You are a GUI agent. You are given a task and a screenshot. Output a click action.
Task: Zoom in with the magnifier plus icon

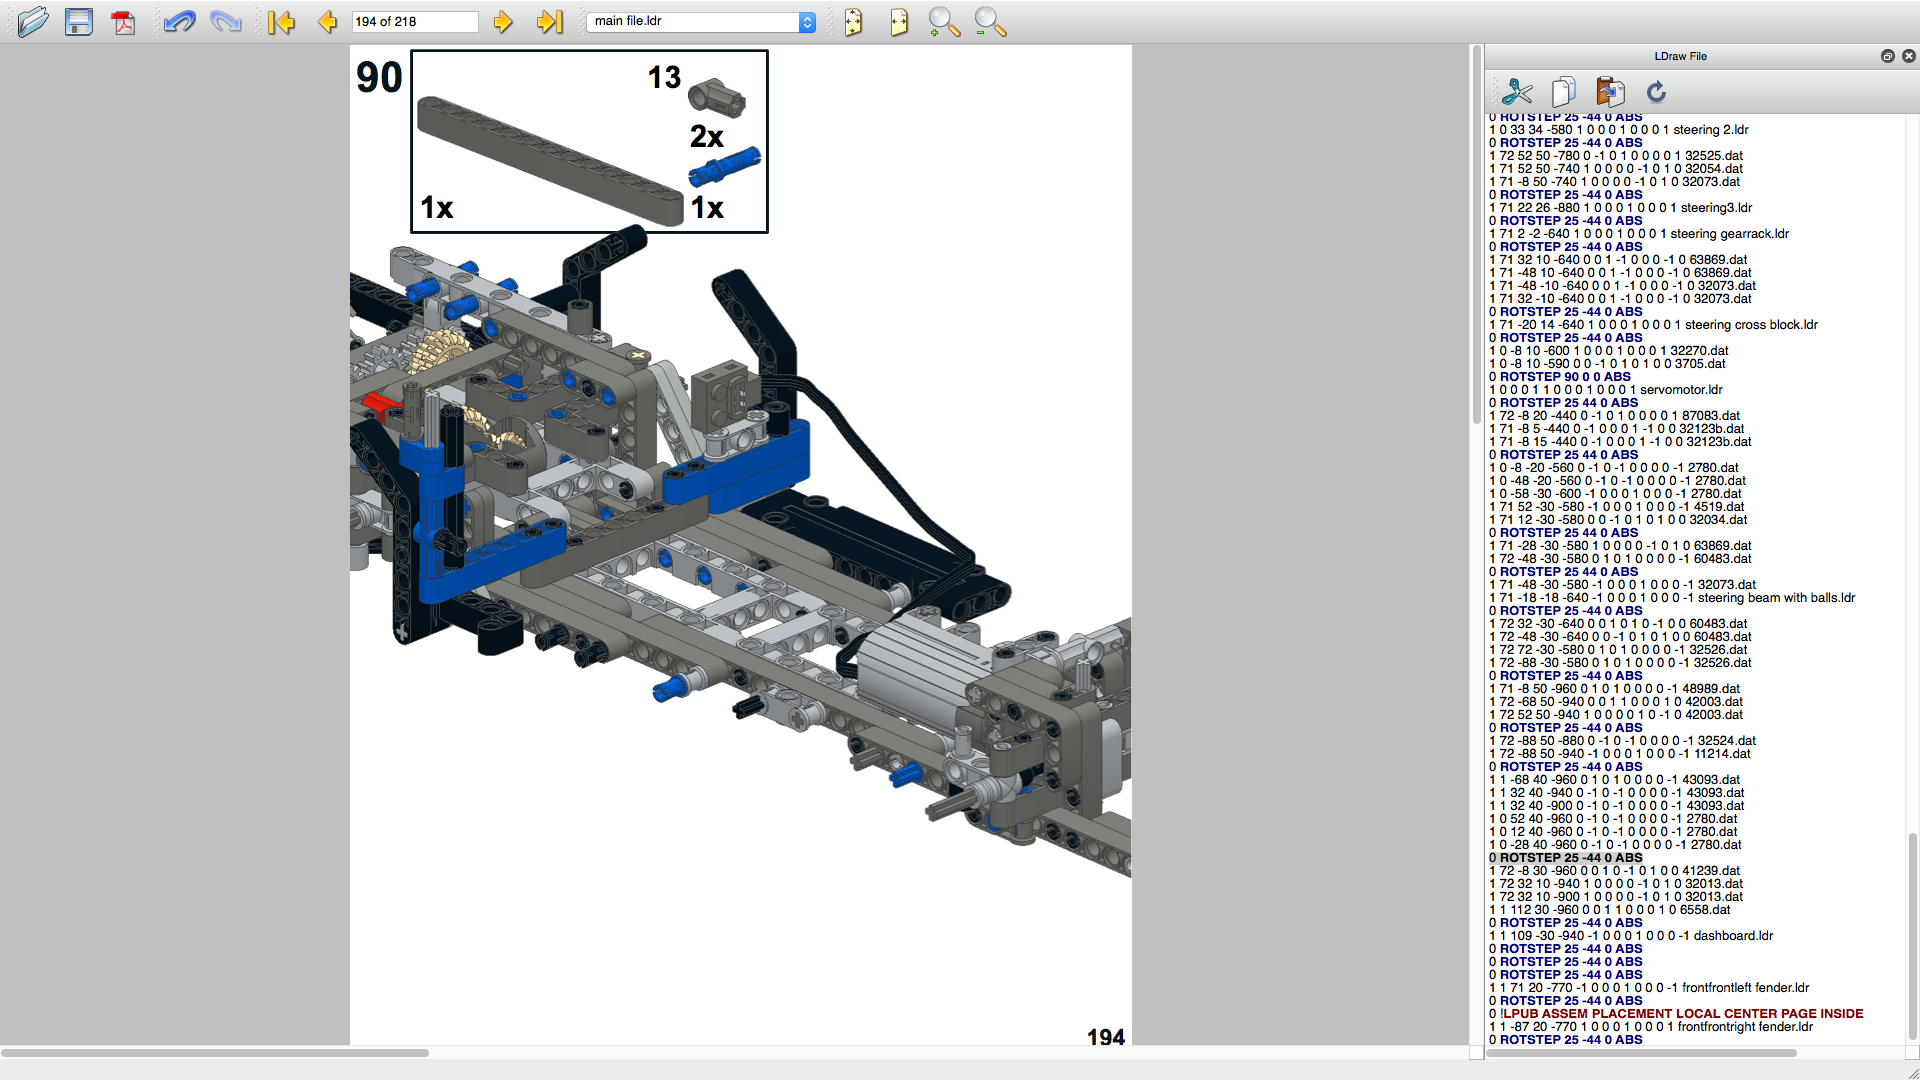(944, 21)
